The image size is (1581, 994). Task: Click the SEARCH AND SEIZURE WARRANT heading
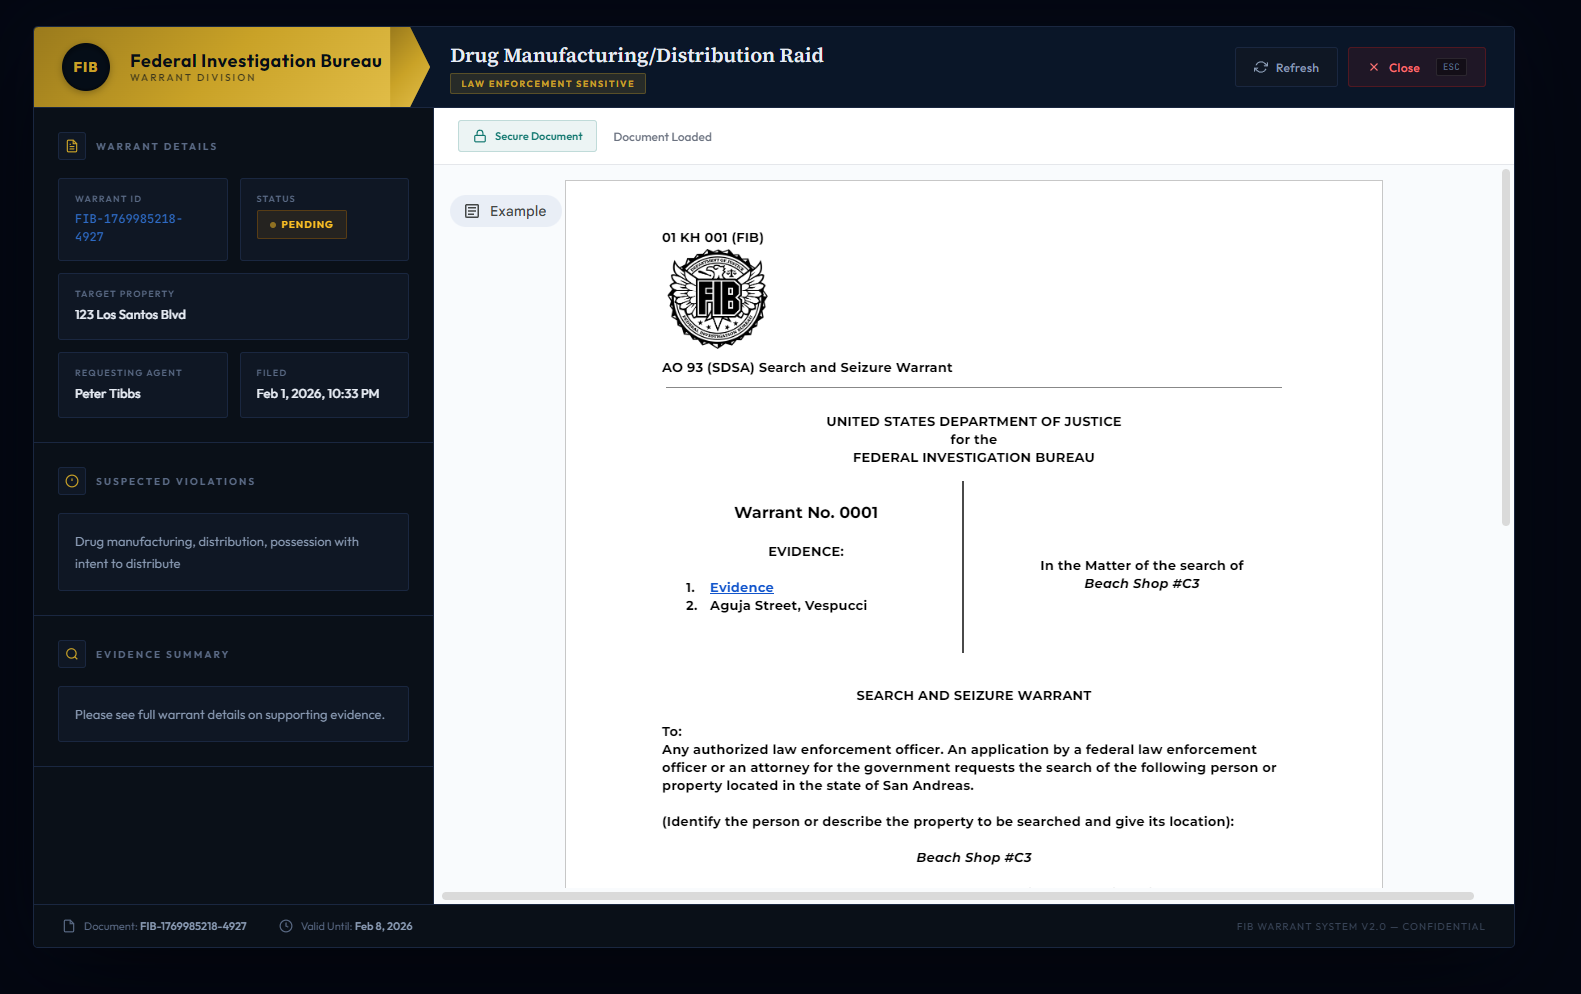[974, 696]
